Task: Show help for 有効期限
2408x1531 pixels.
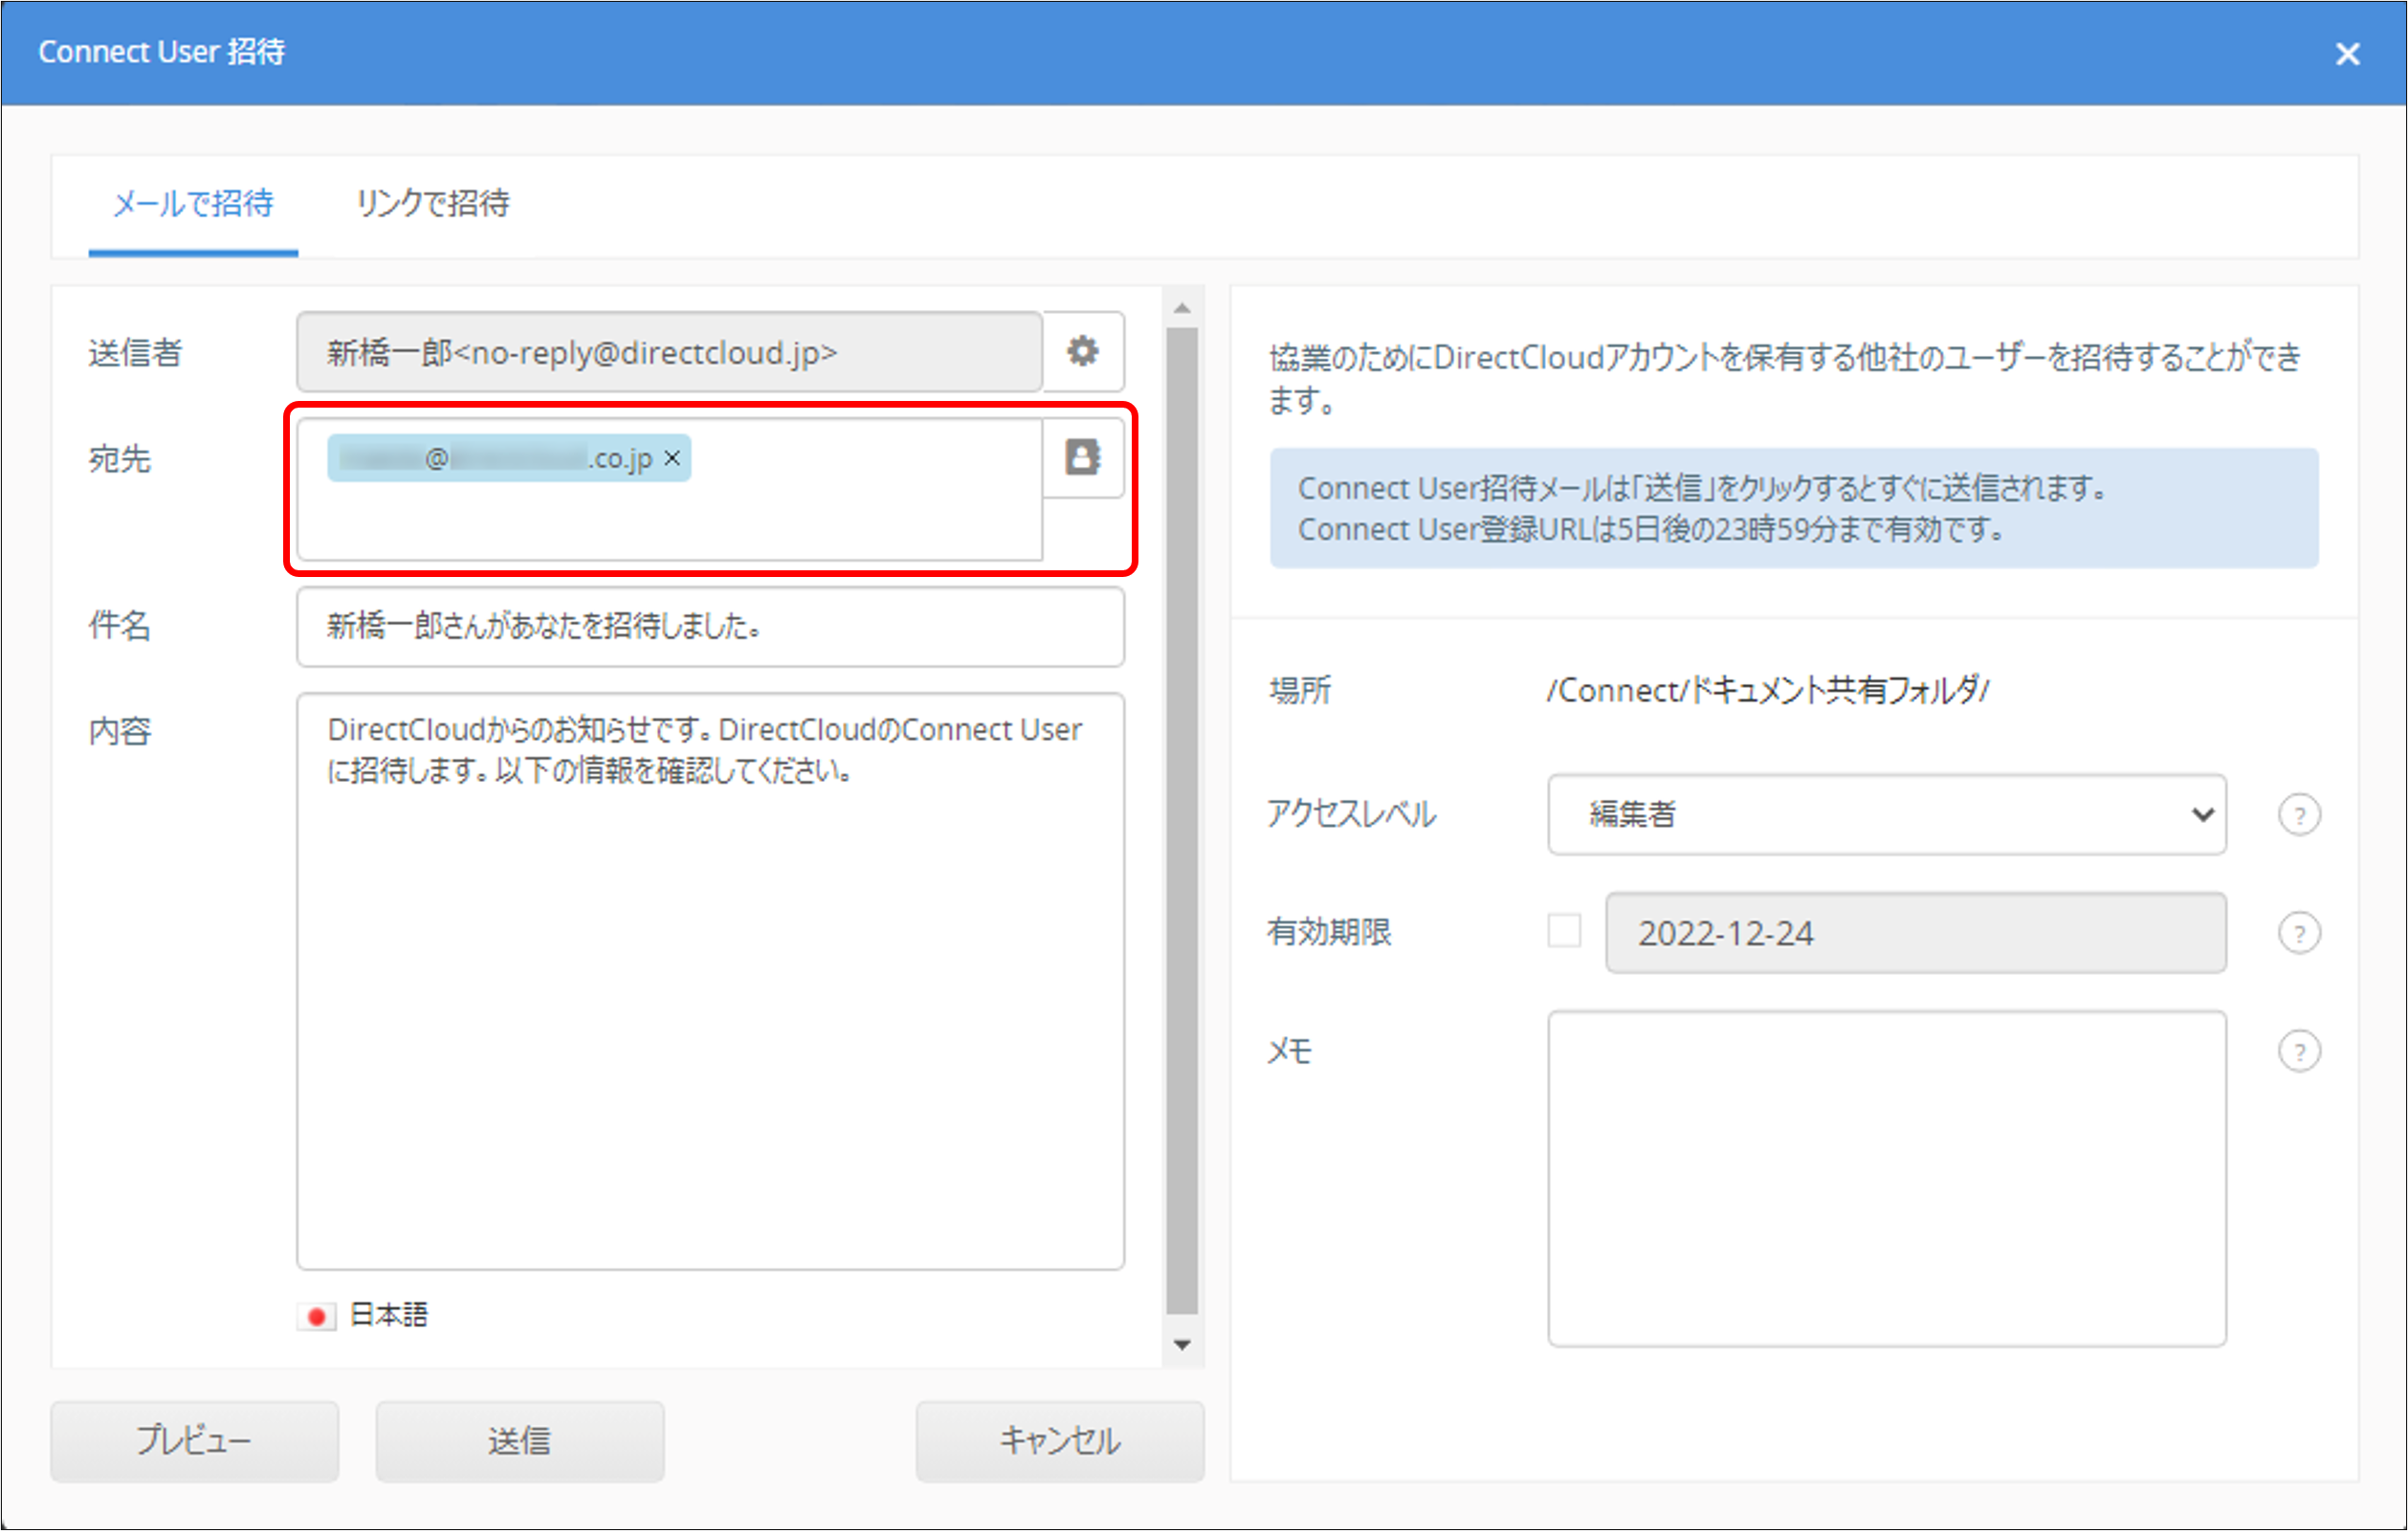Action: [x=2299, y=933]
